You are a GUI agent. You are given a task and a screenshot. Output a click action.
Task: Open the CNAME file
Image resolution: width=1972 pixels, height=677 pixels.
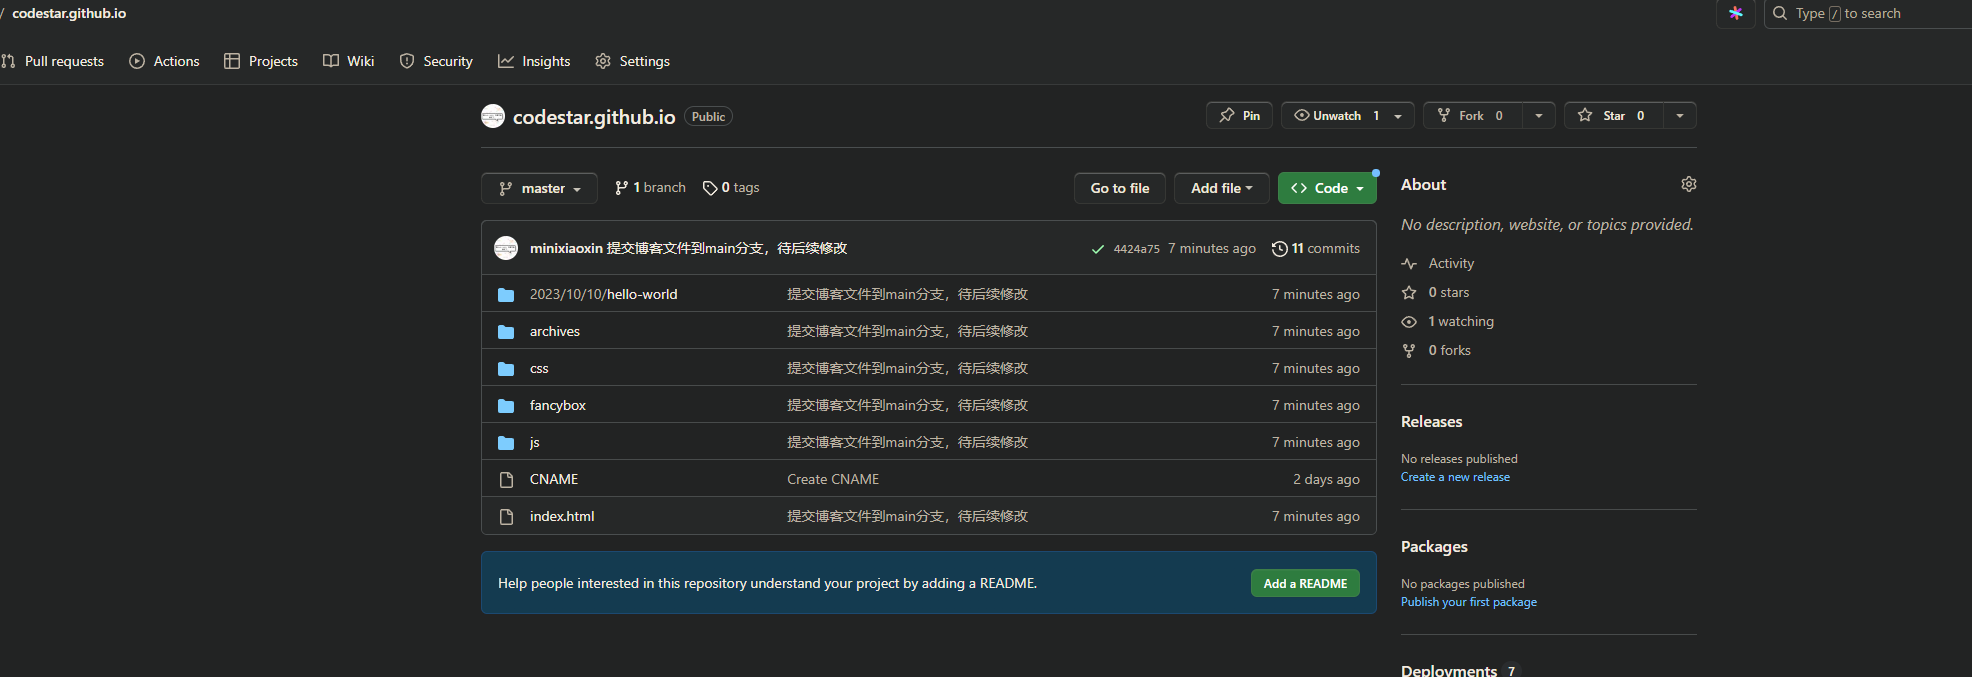coord(554,479)
